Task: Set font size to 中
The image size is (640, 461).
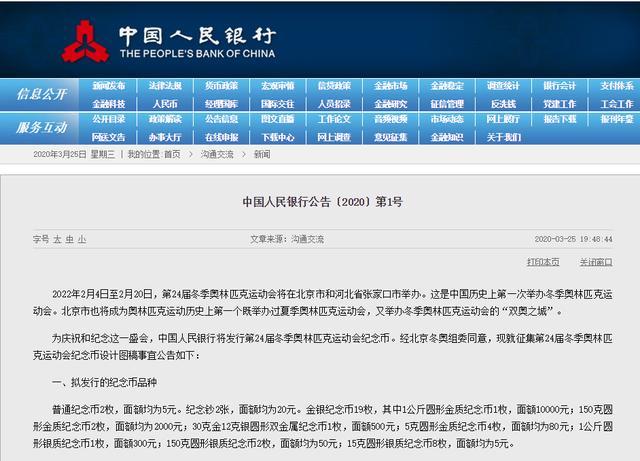Action: point(70,239)
